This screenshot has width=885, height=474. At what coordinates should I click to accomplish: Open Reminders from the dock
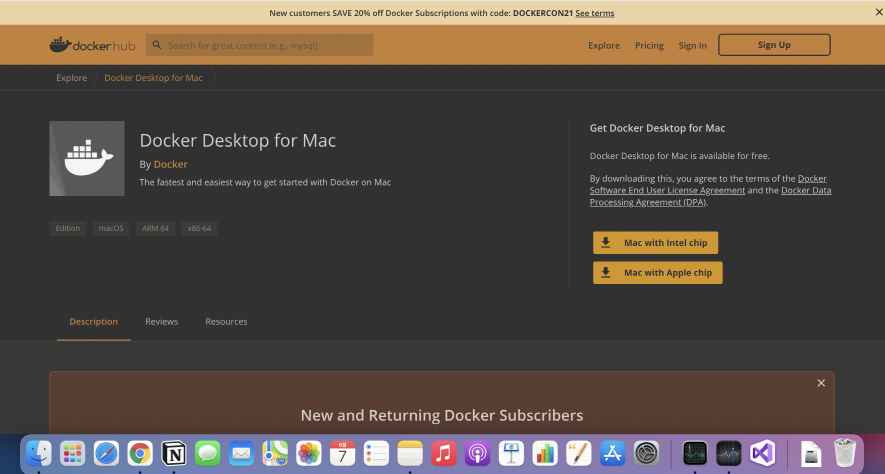click(376, 453)
